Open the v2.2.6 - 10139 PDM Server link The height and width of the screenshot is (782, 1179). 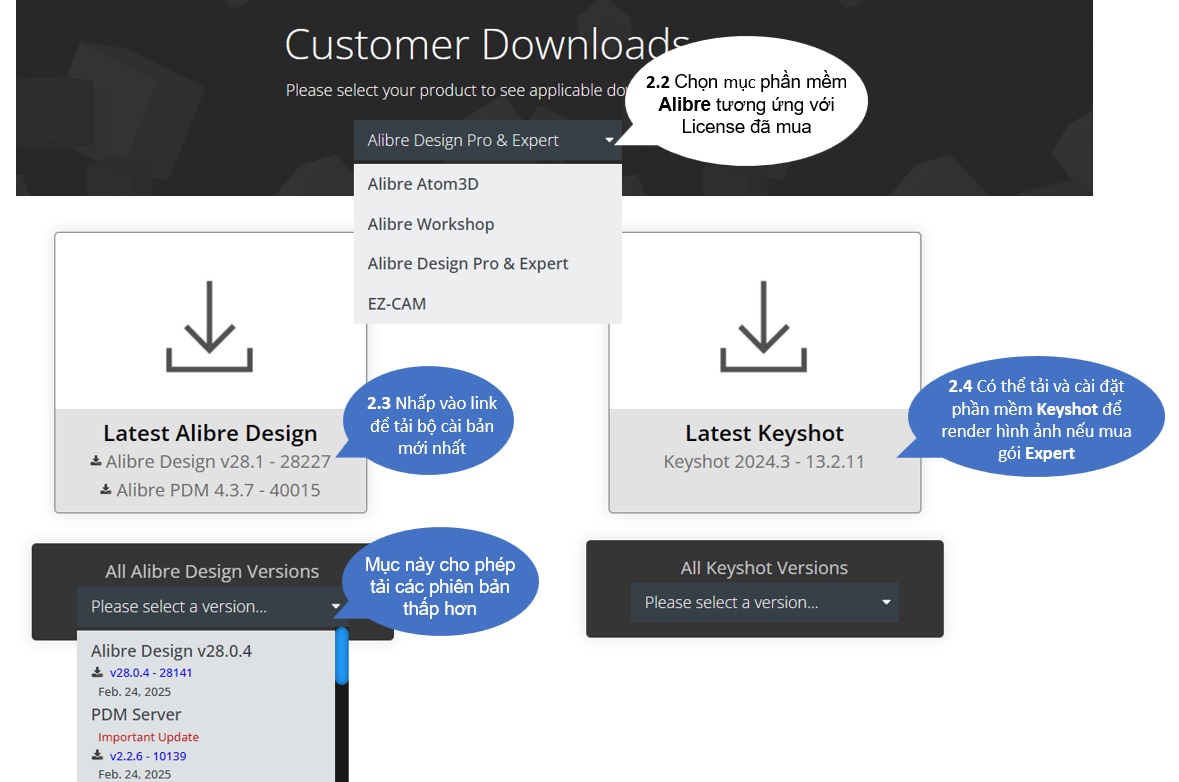pyautogui.click(x=148, y=756)
